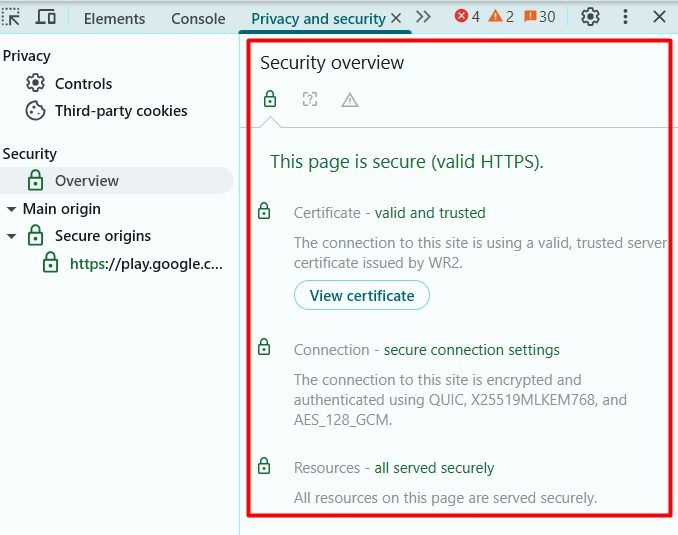The height and width of the screenshot is (535, 678).
Task: Open the 2 warnings counter
Action: coord(501,16)
